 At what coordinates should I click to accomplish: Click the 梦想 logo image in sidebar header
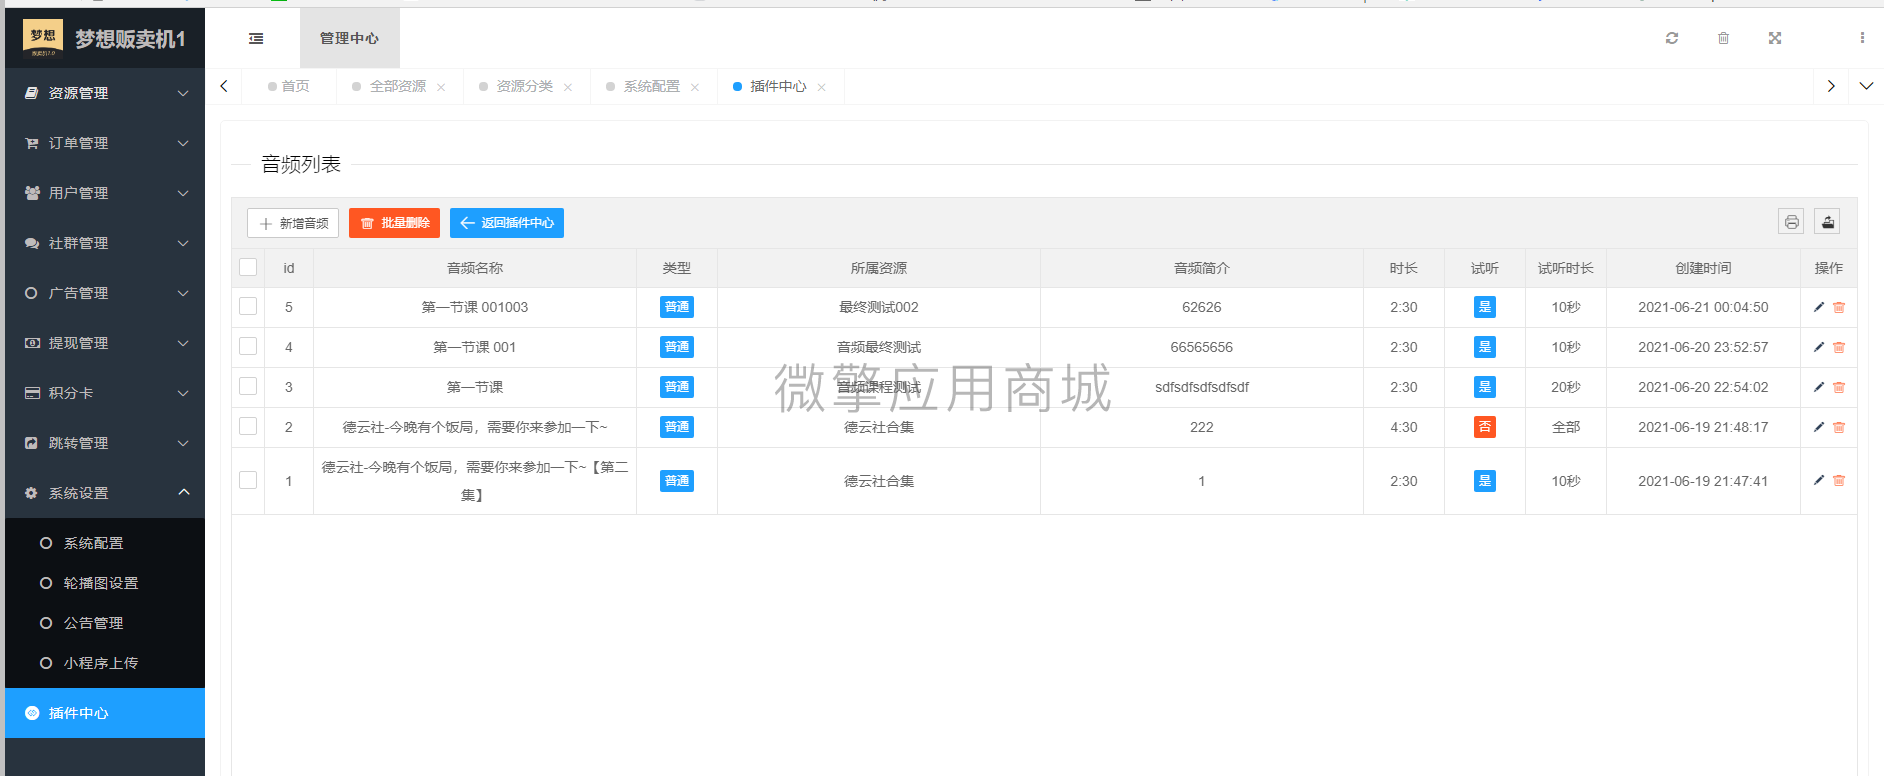click(43, 38)
